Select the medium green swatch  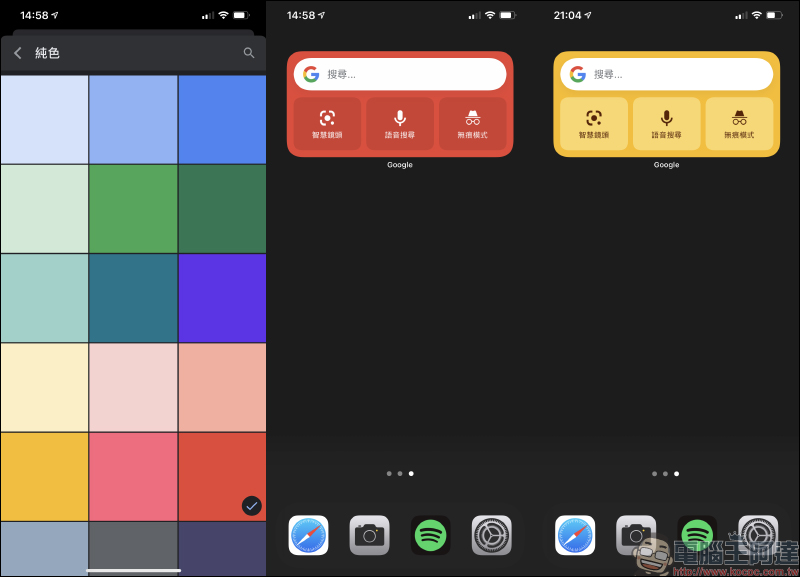pyautogui.click(x=133, y=209)
